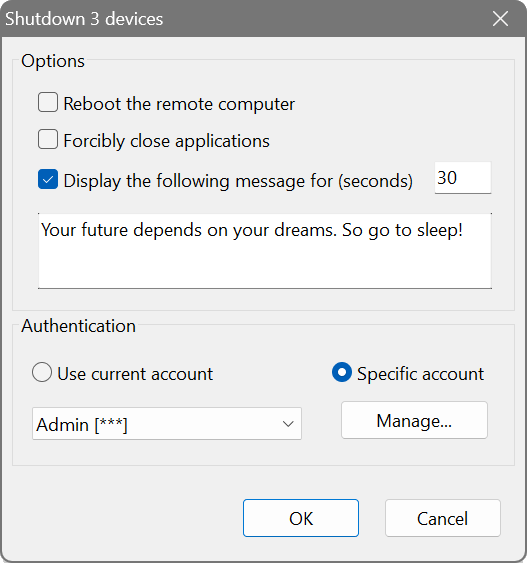Image resolution: width=527 pixels, height=563 pixels.
Task: Click the Cancel button
Action: (x=443, y=518)
